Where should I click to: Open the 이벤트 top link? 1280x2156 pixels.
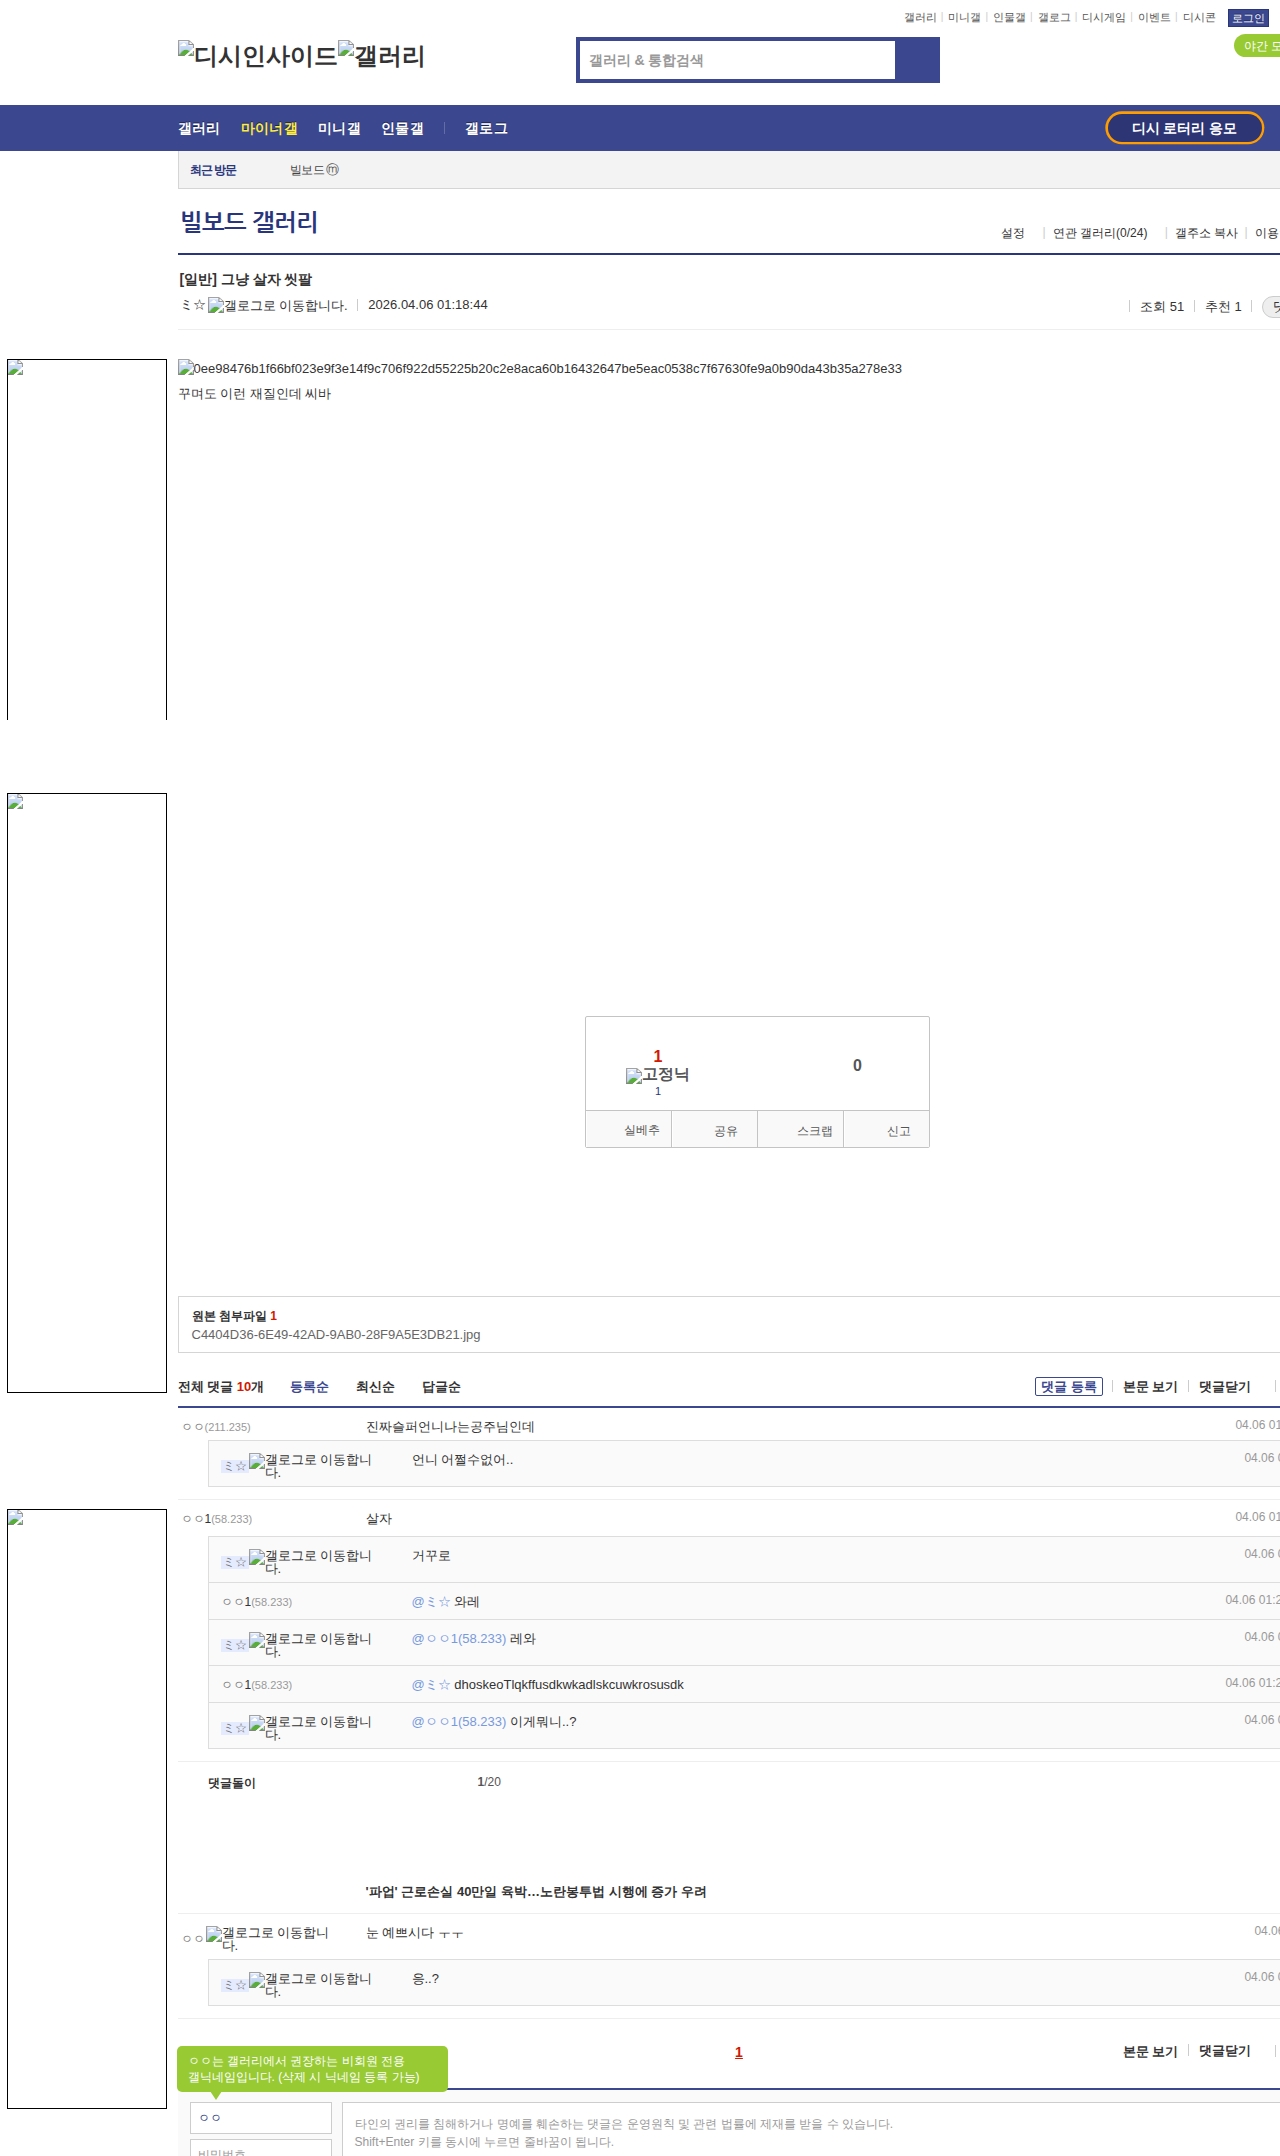coord(1154,18)
